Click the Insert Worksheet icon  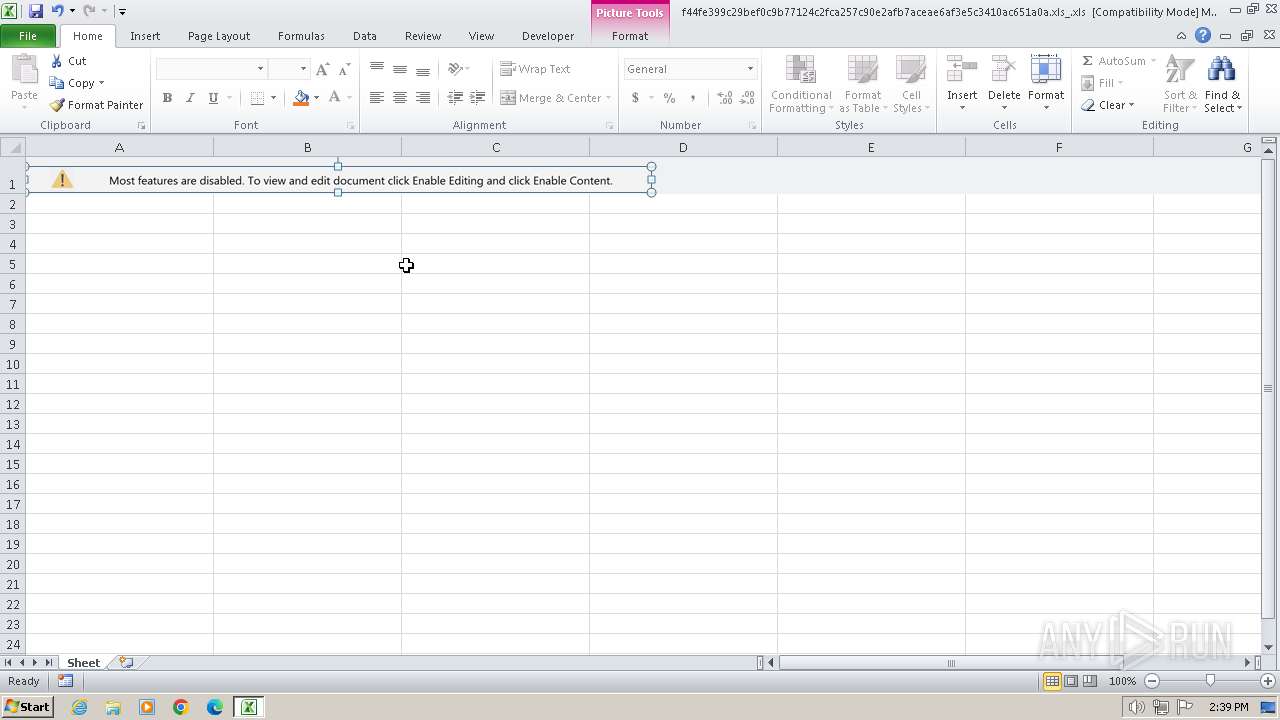[x=126, y=662]
